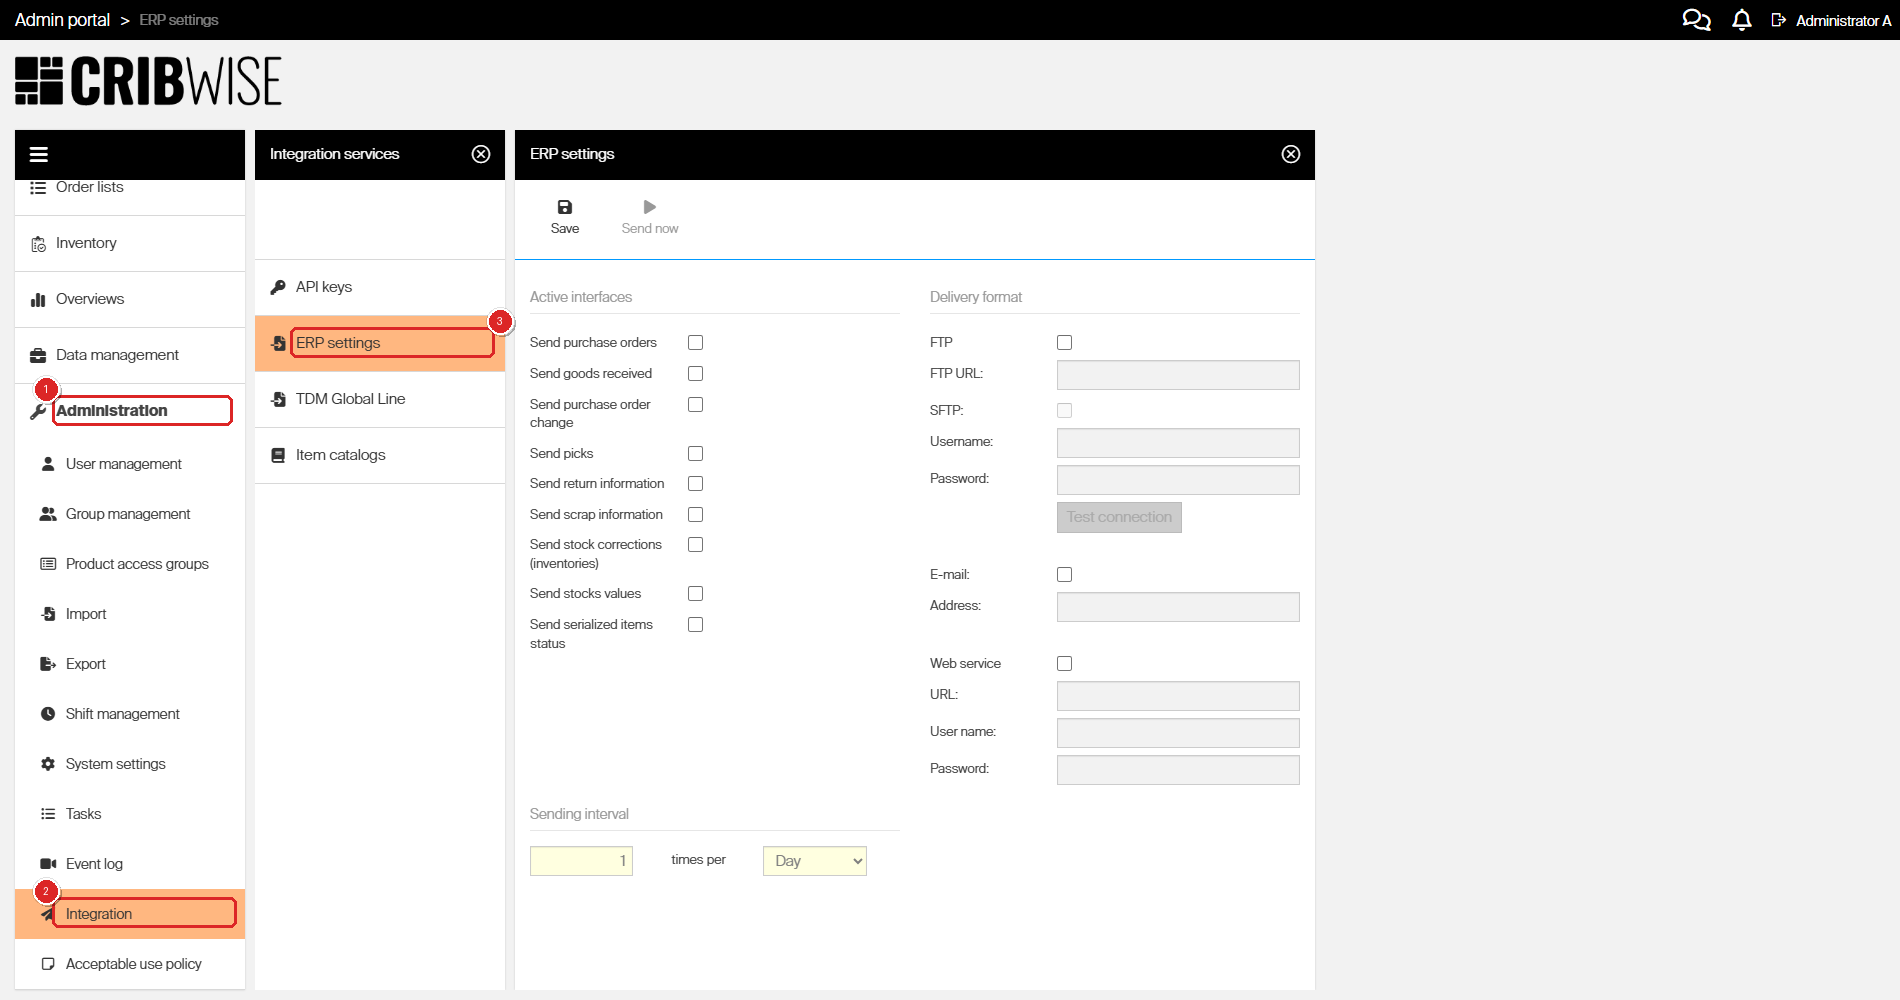
Task: Close the Integration services panel
Action: click(x=481, y=154)
